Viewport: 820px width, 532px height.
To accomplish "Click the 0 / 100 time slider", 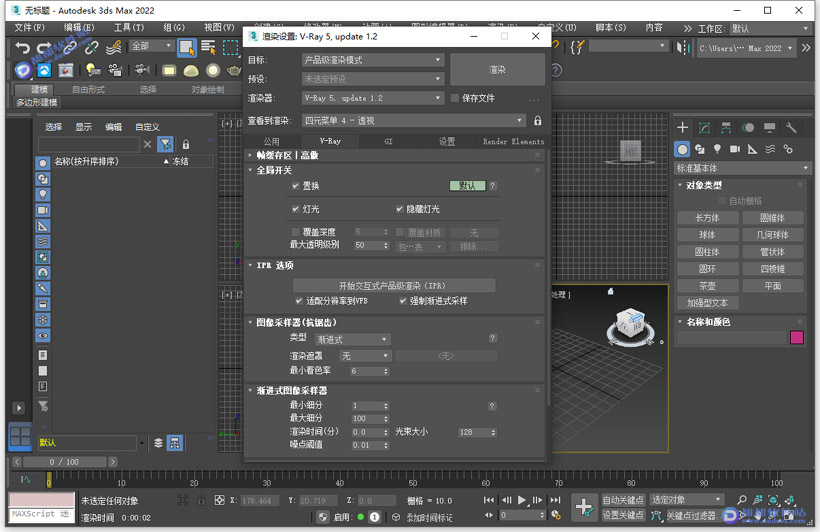I will (64, 462).
